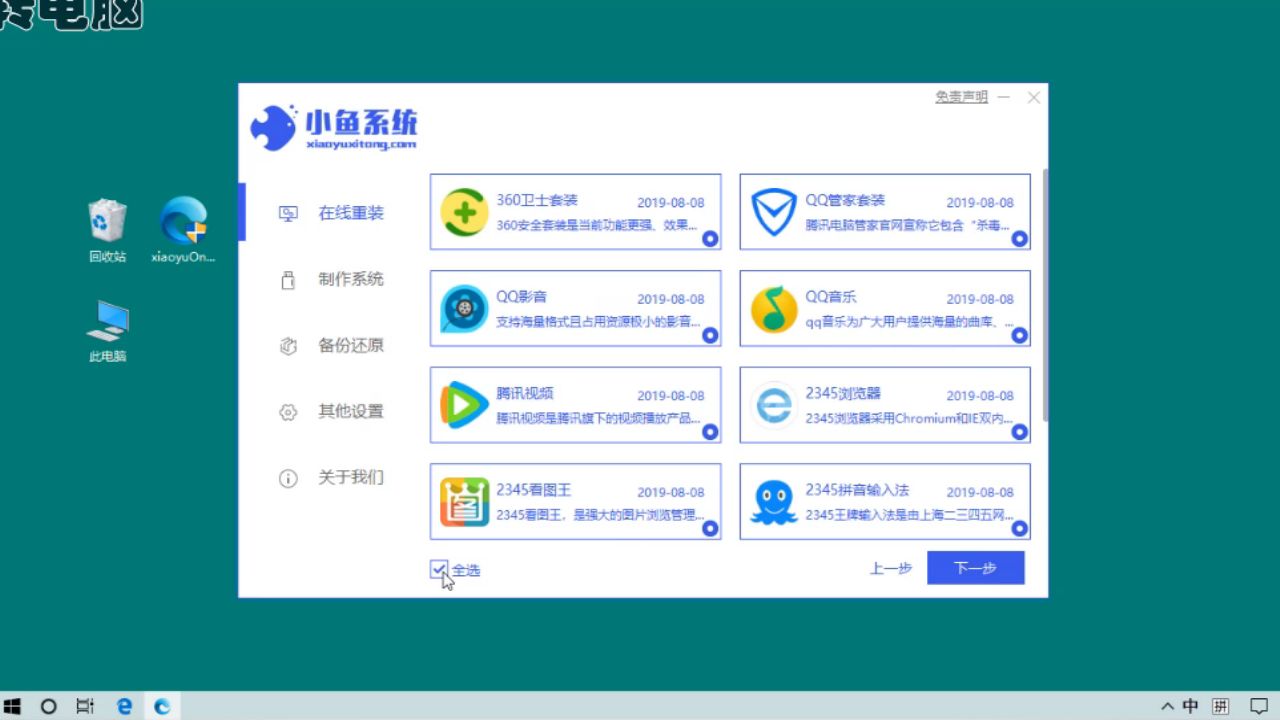Click the 2345看图王 icon
1280x720 pixels.
(x=464, y=502)
